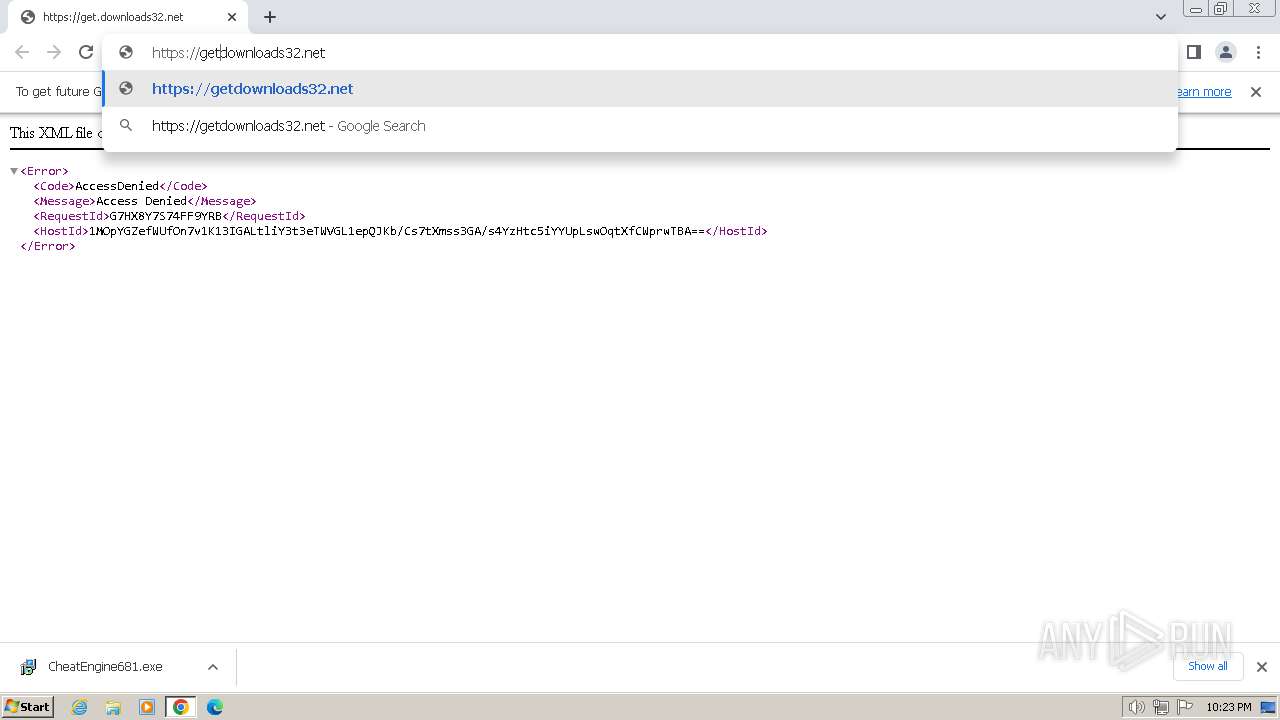This screenshot has width=1280, height=720.
Task: Close the get.downloads32.net tab
Action: click(232, 17)
